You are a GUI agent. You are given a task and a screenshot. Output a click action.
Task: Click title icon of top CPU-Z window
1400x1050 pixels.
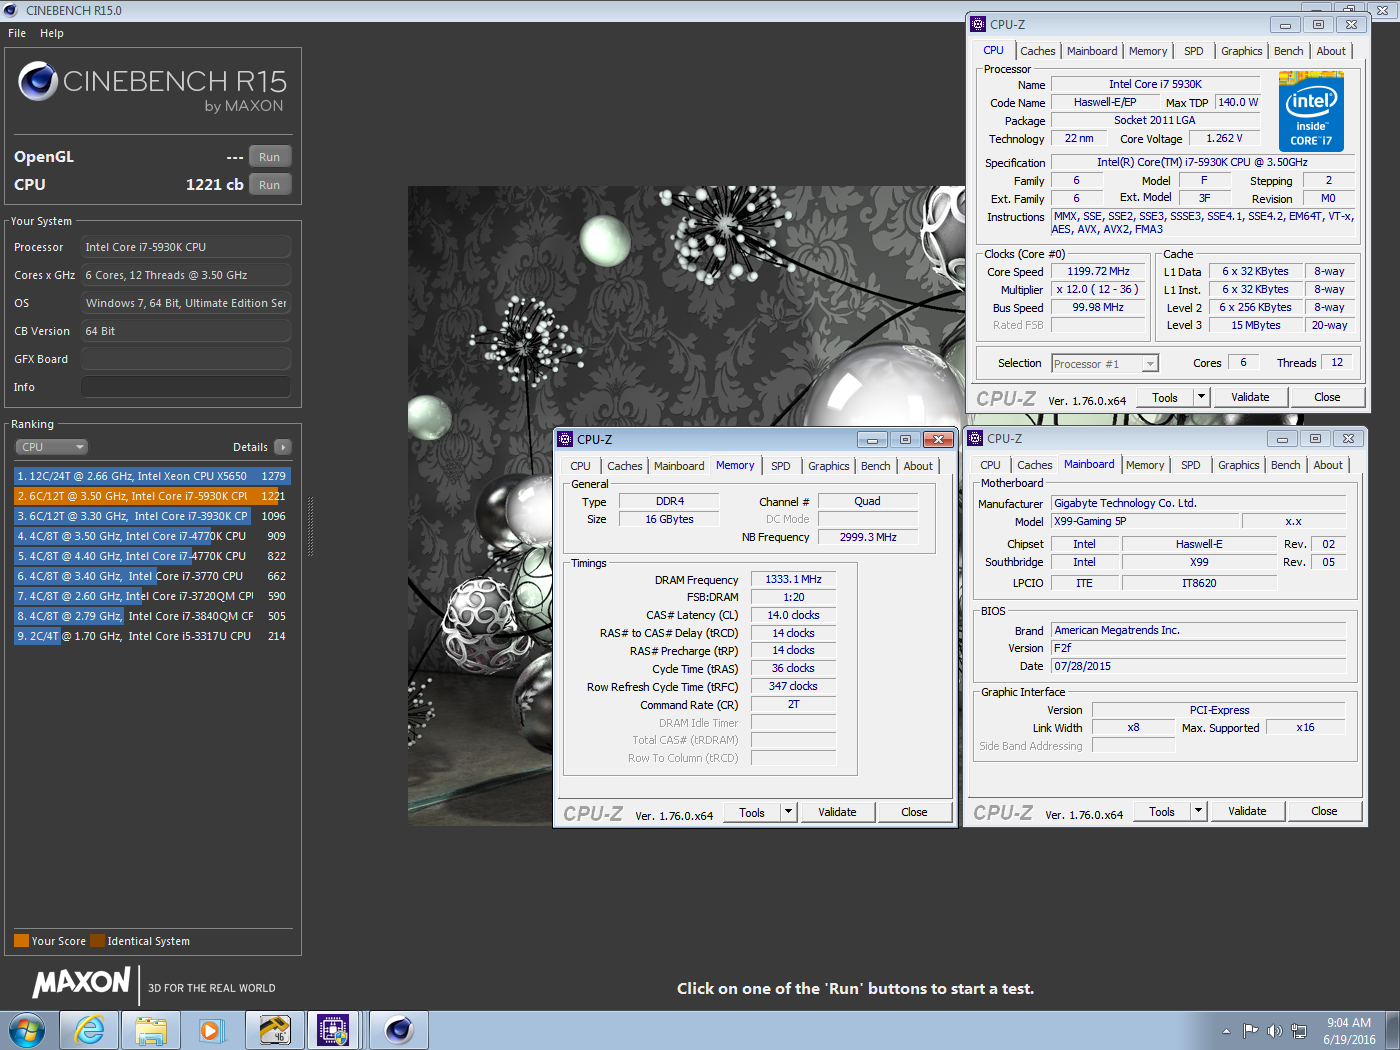tap(978, 24)
